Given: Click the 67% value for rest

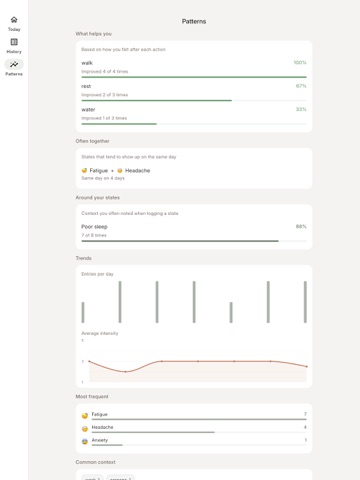Looking at the screenshot, I should click(x=301, y=86).
